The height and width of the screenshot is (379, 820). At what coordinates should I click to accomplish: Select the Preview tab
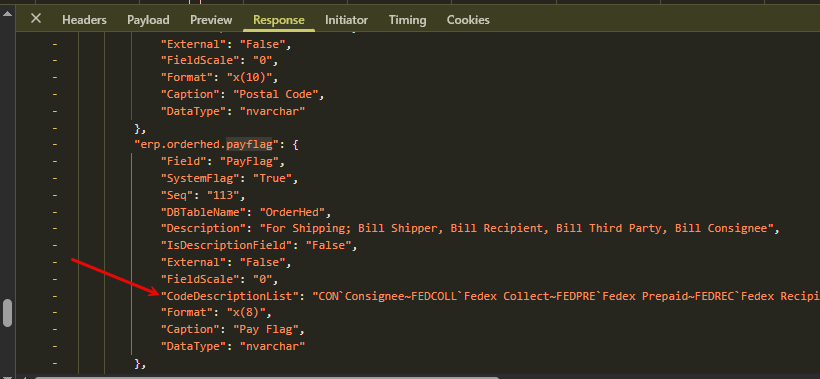[211, 20]
